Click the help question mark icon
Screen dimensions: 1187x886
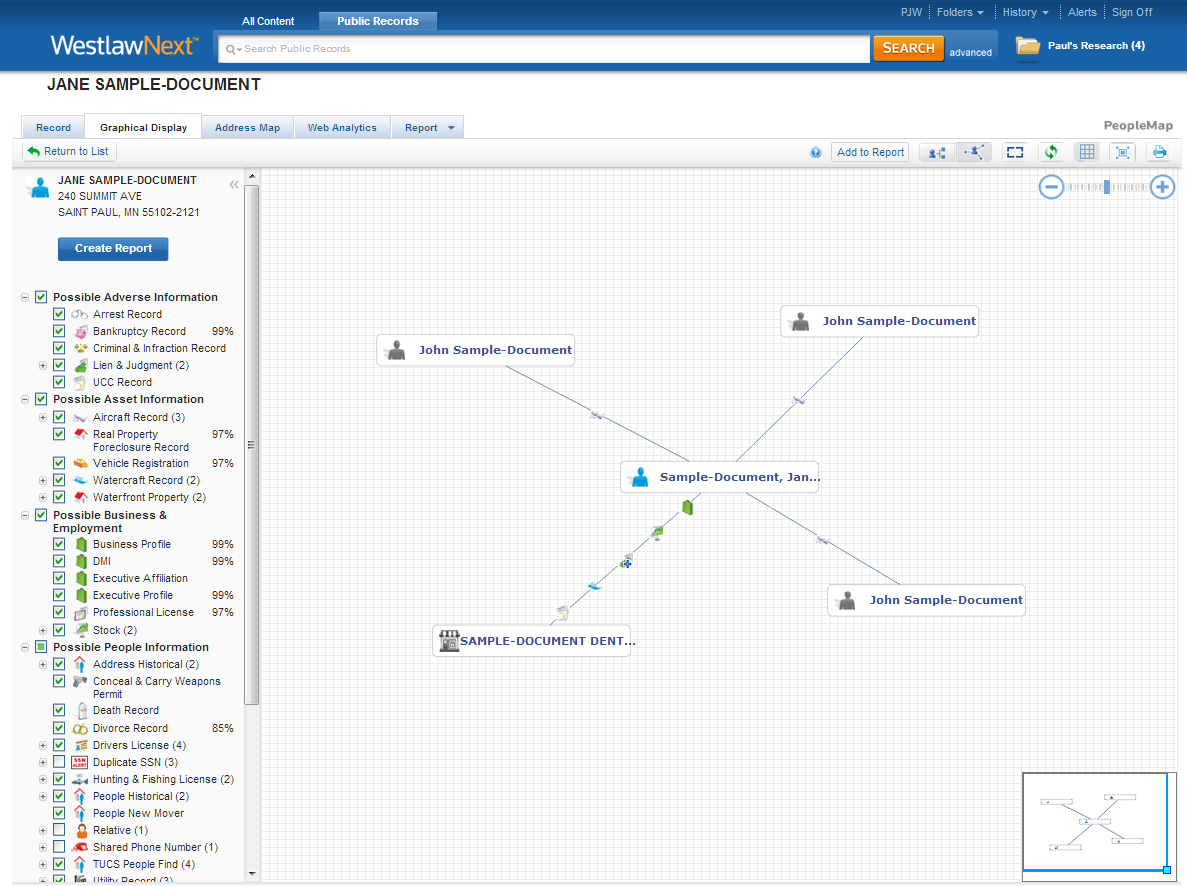click(x=815, y=152)
